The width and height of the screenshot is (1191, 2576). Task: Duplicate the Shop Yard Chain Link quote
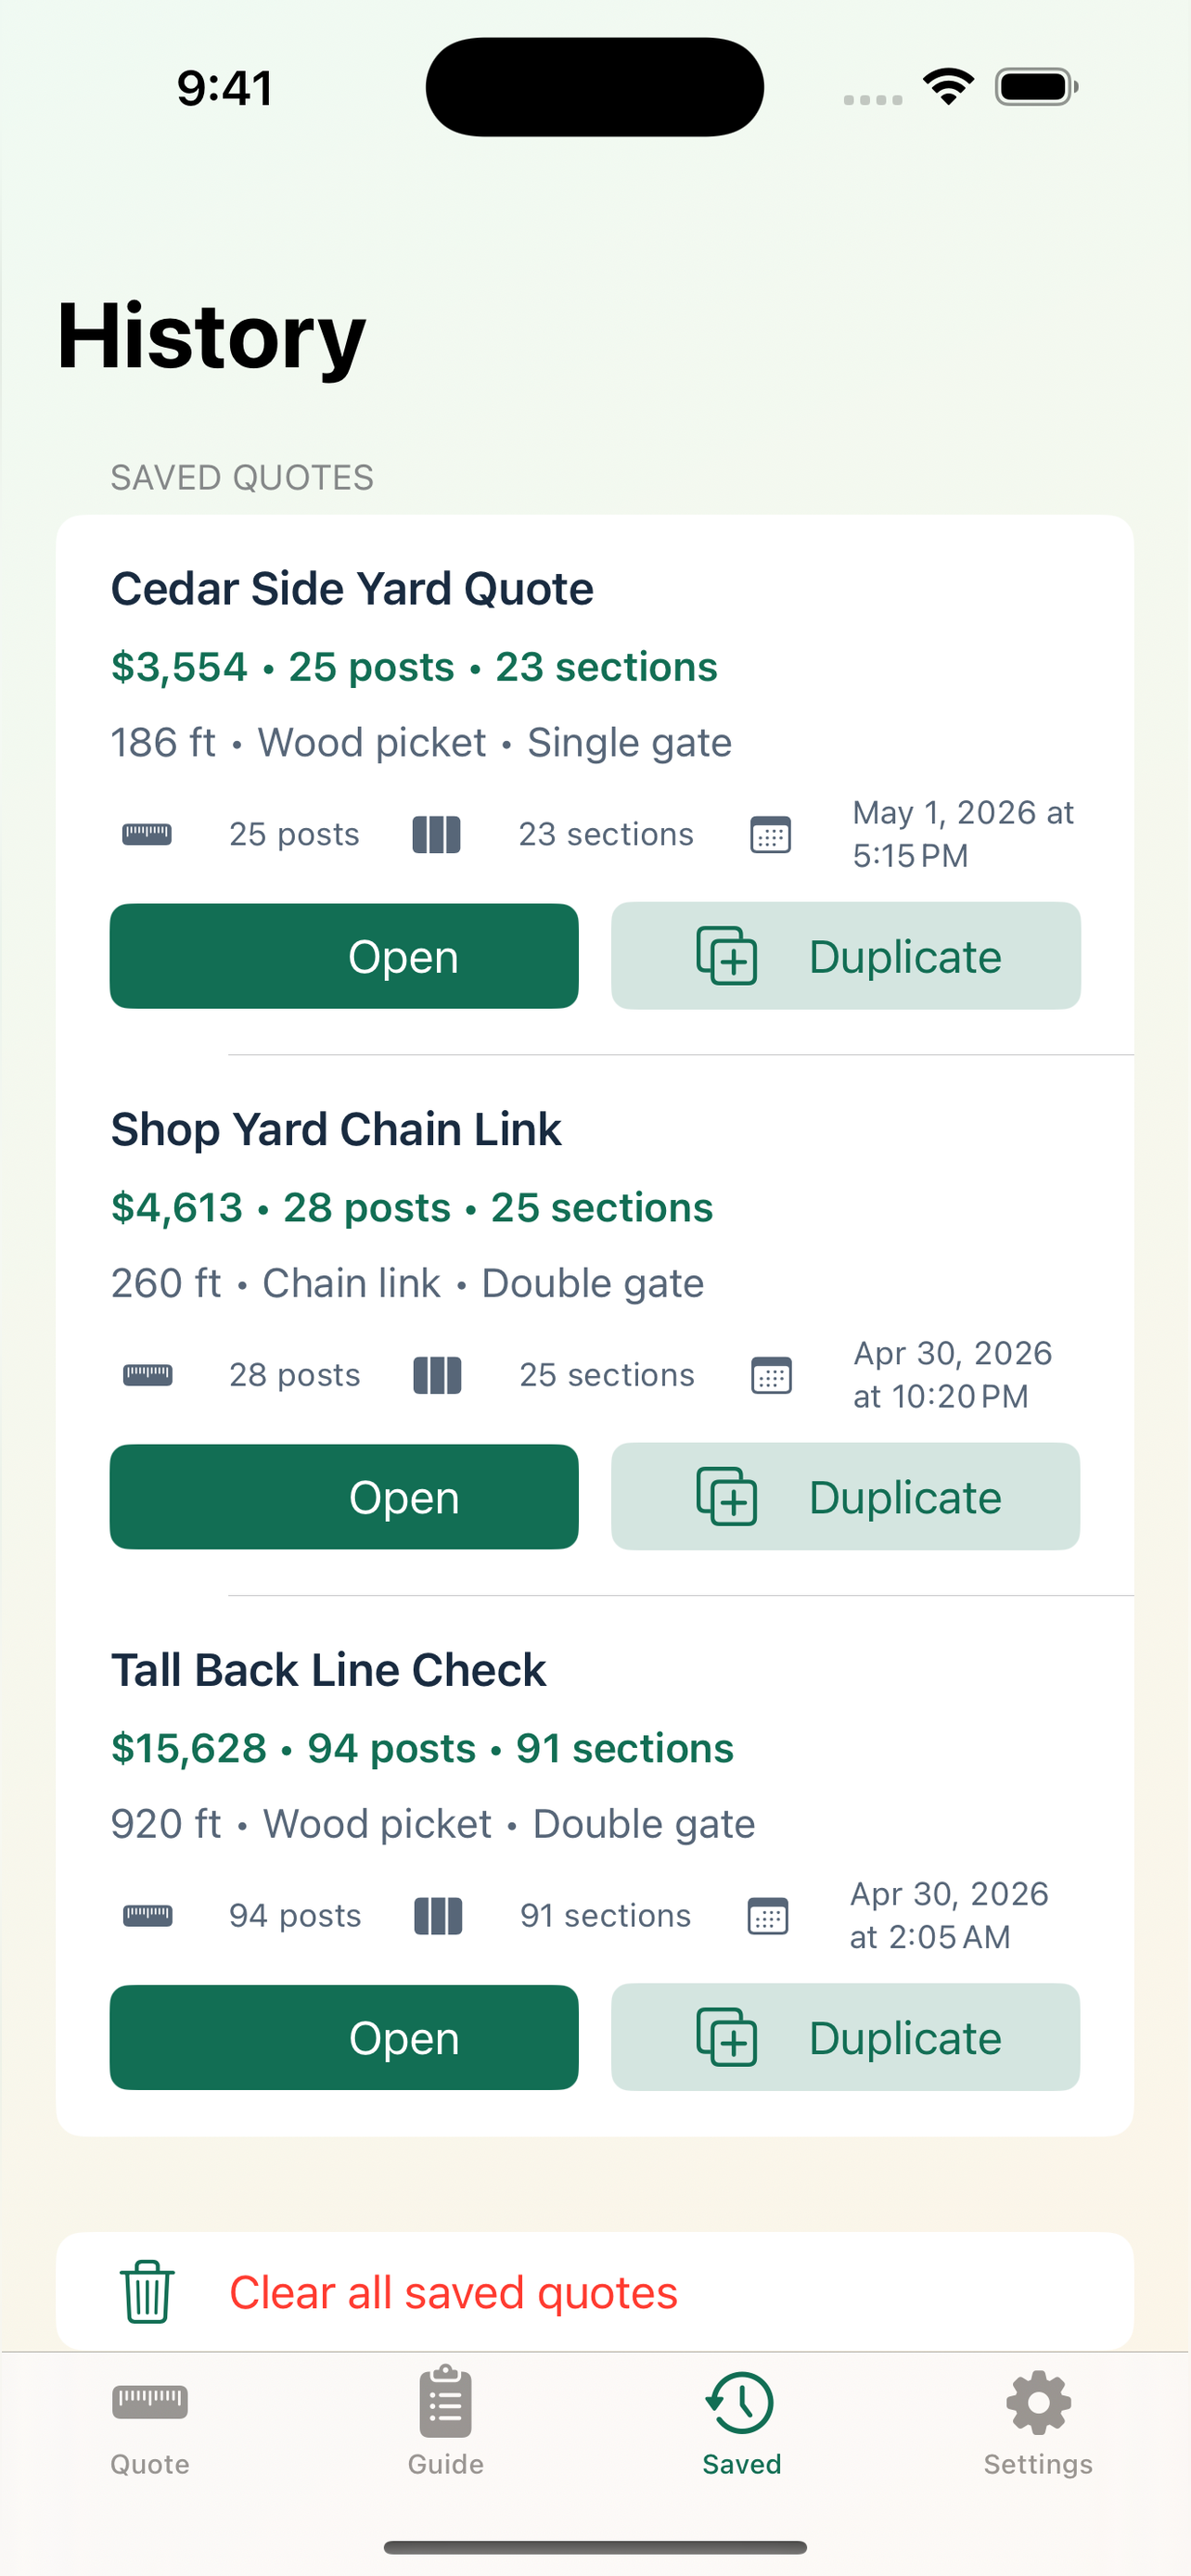[846, 1497]
